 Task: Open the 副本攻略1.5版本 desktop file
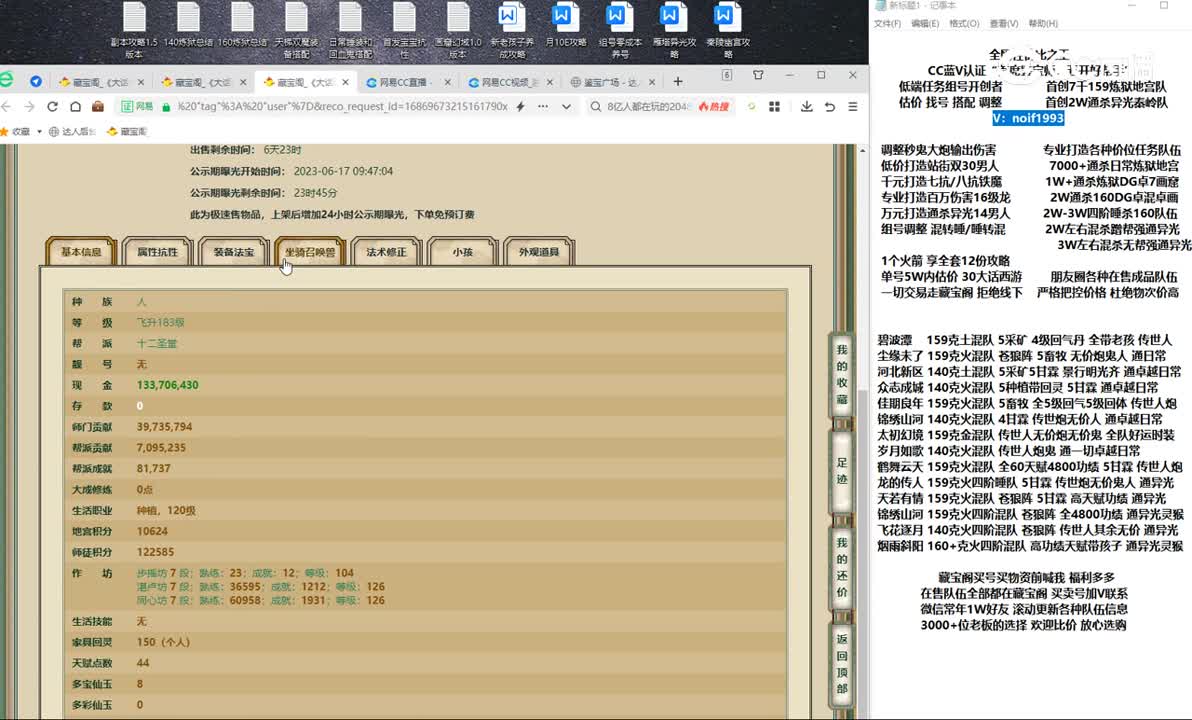coord(134,28)
